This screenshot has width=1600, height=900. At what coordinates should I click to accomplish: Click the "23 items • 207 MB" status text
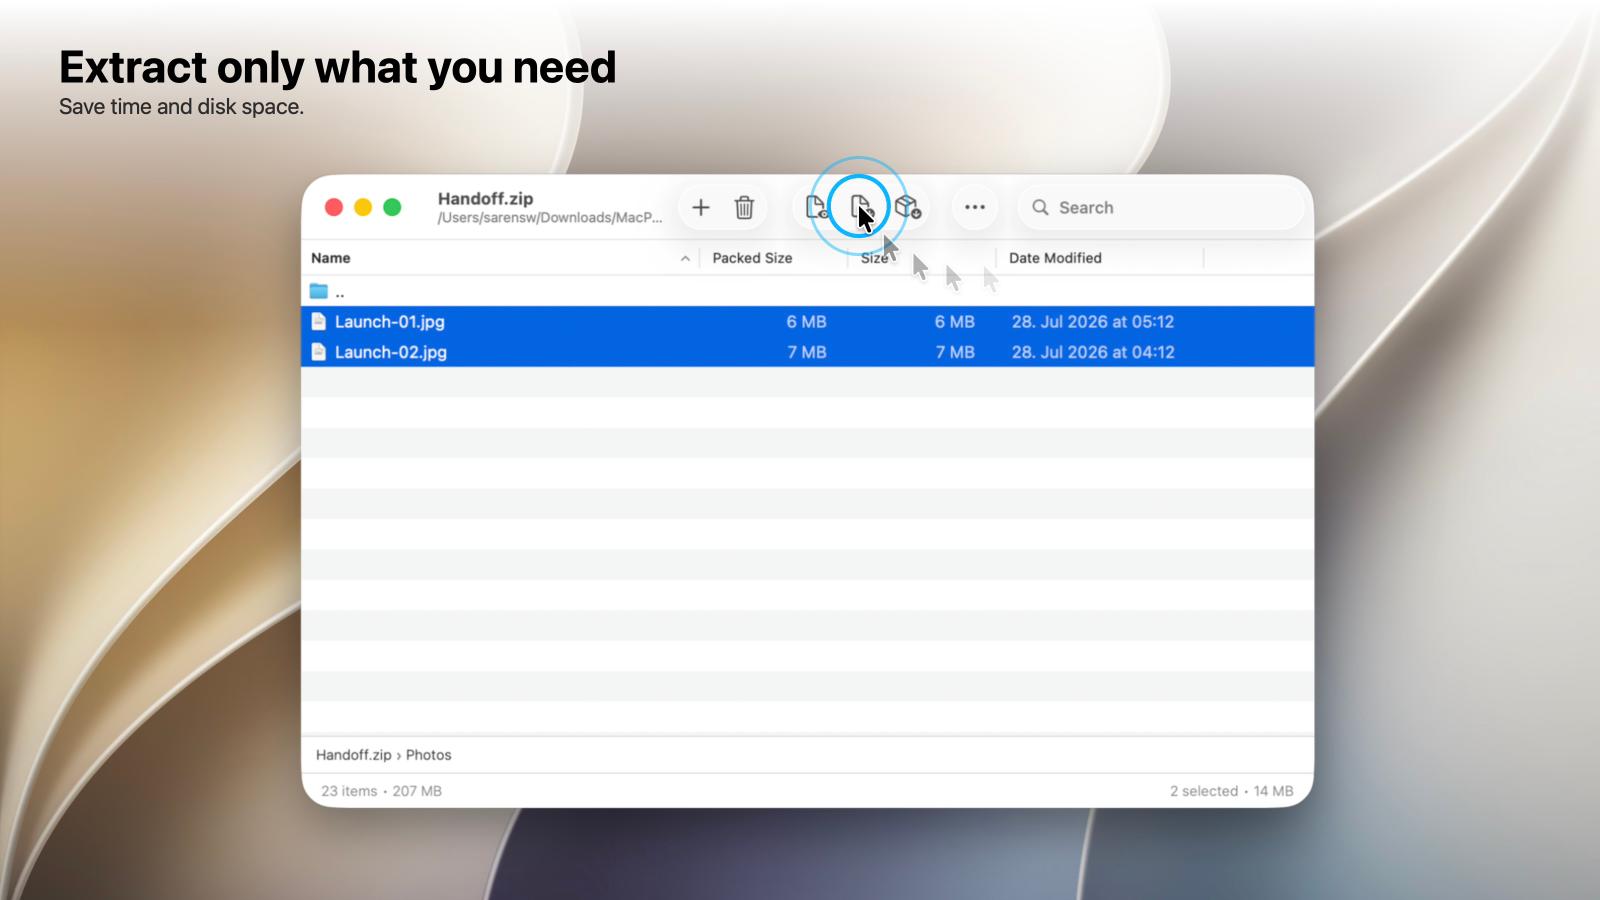[381, 791]
